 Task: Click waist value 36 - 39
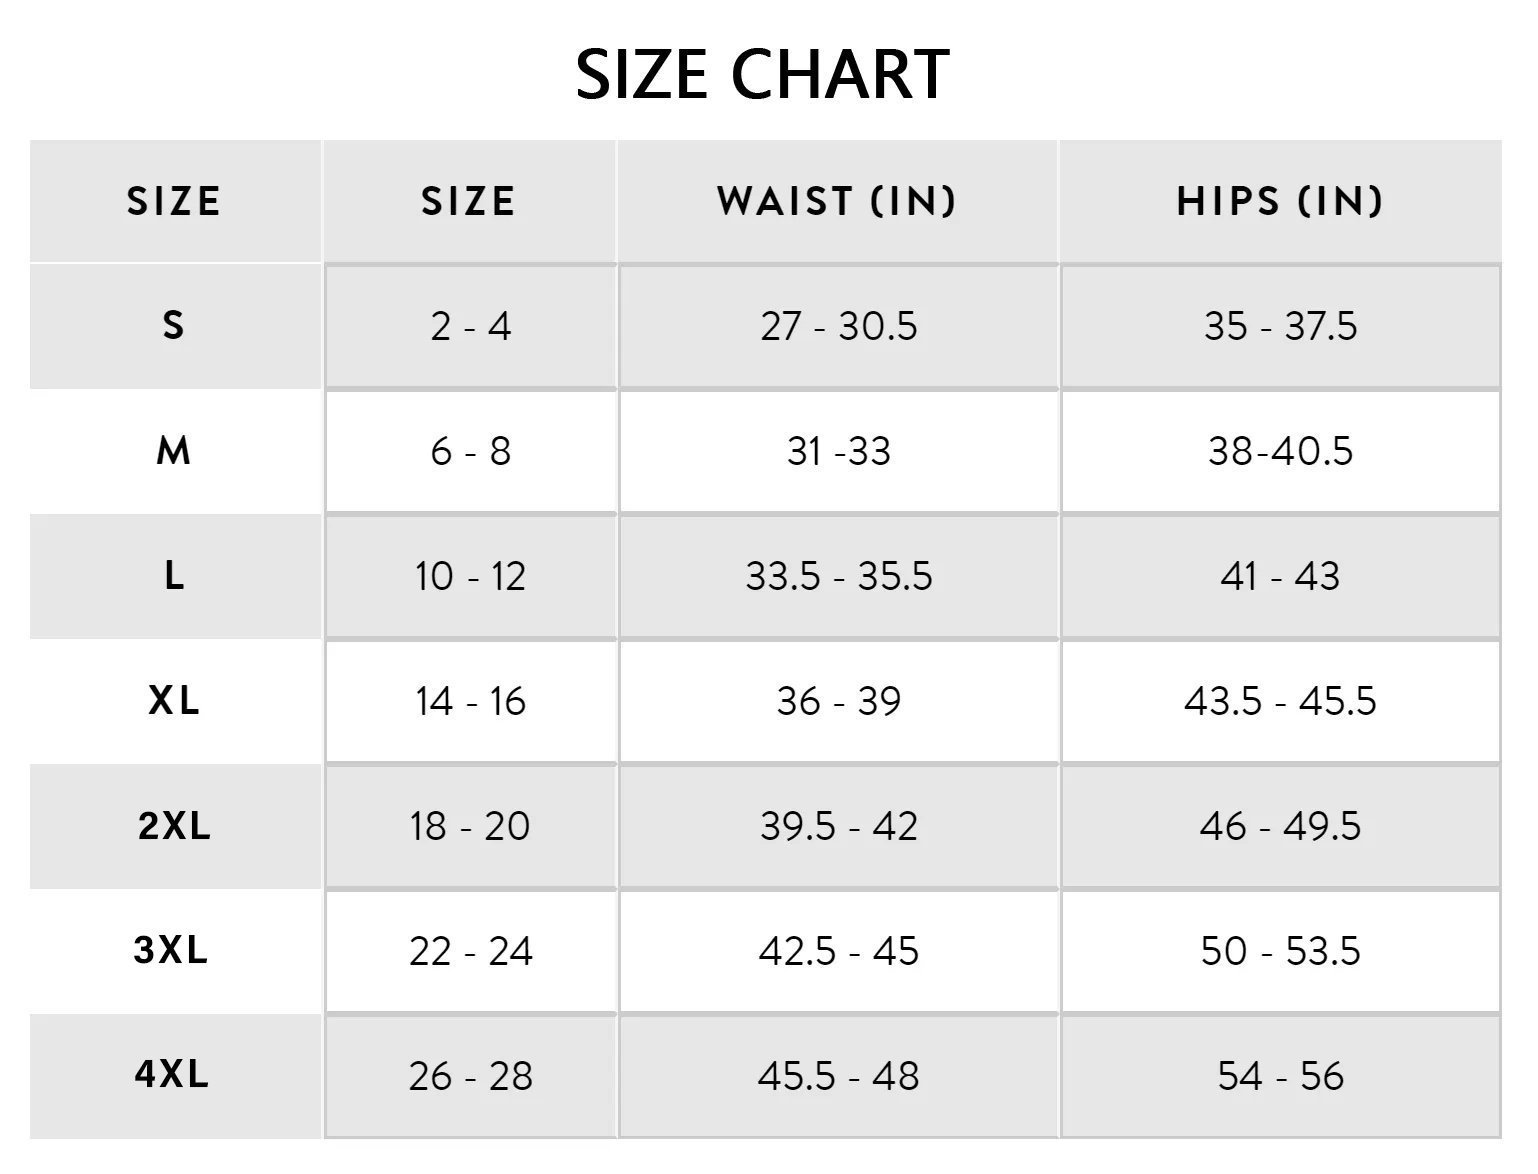pyautogui.click(x=838, y=701)
